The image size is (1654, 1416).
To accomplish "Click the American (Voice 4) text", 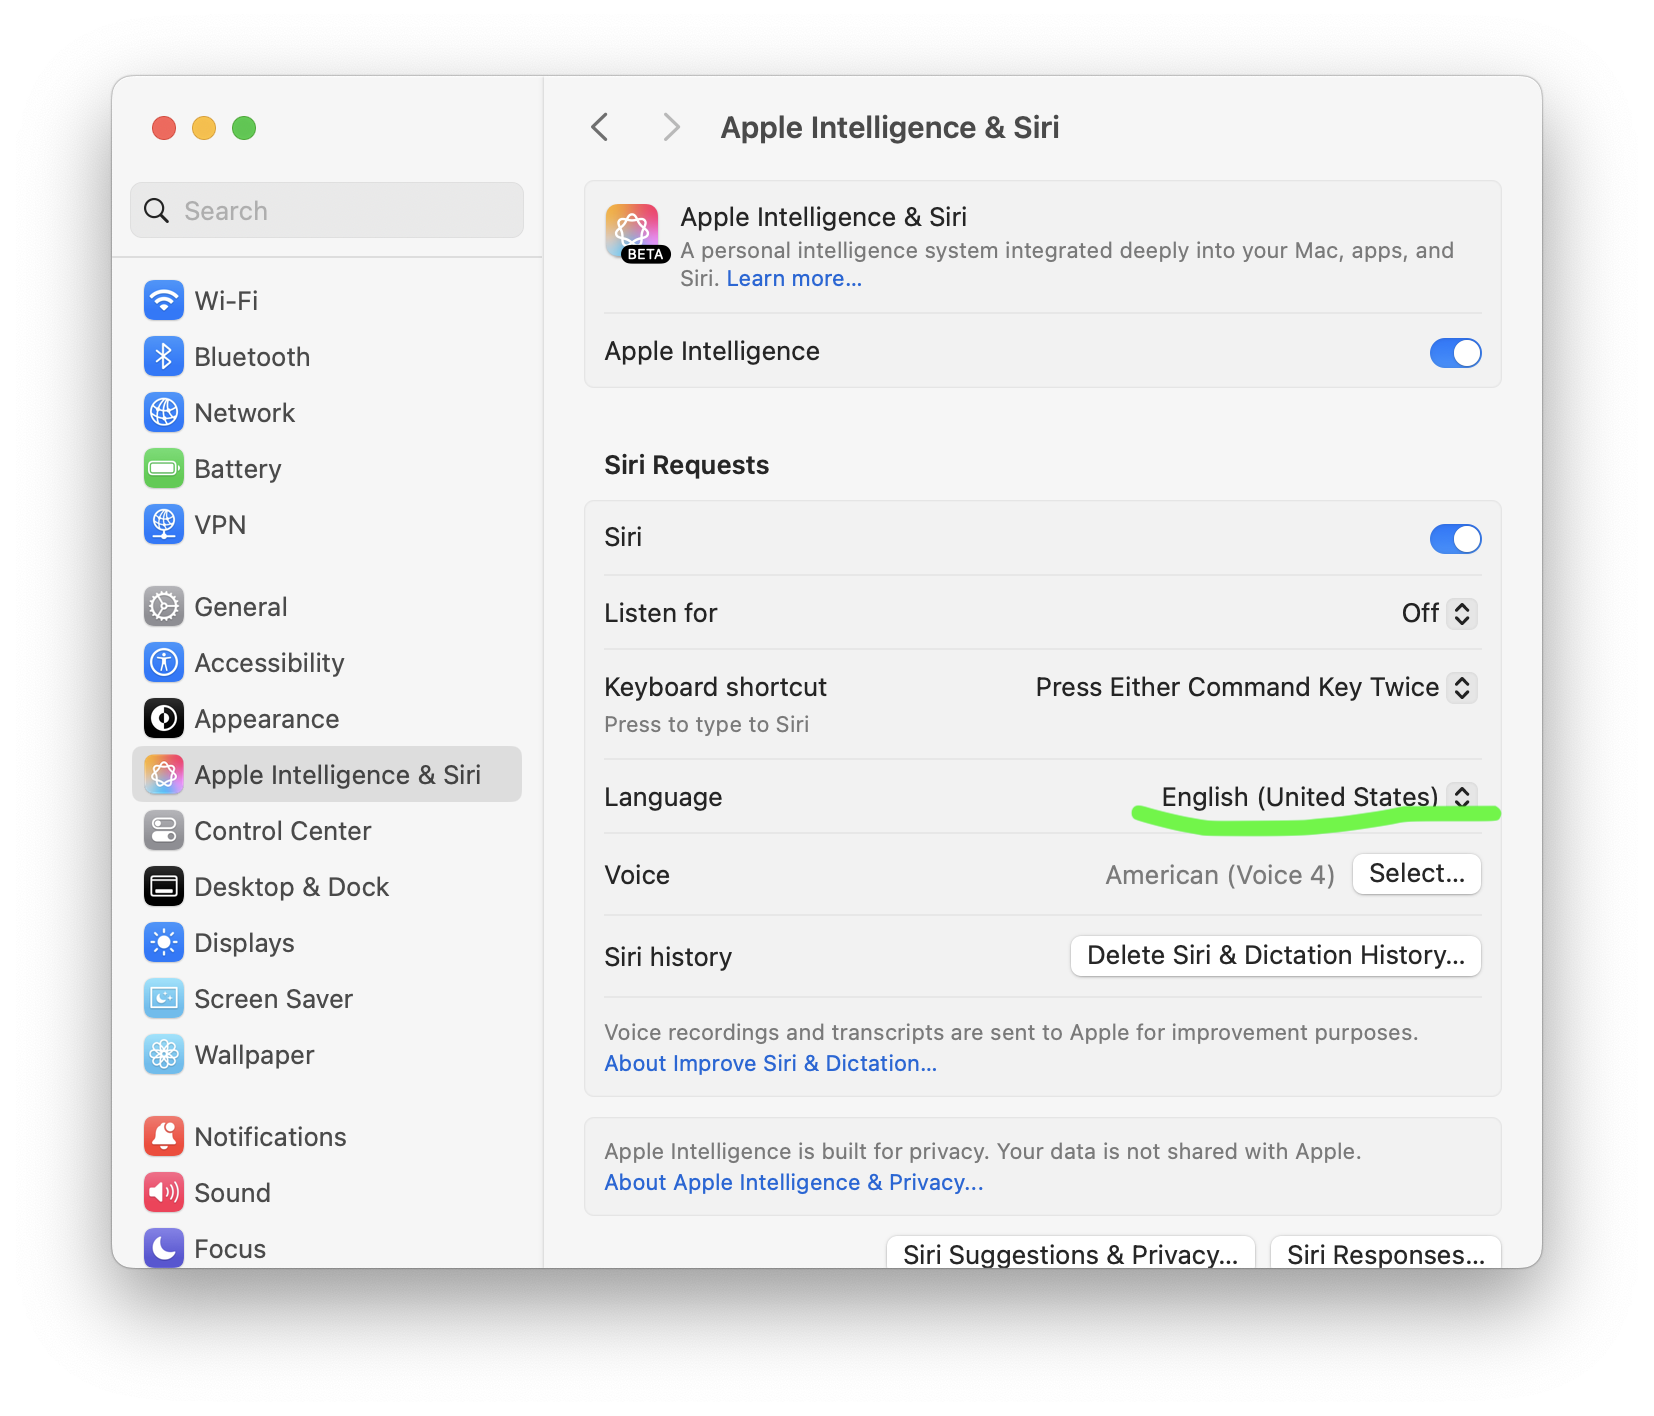I will tap(1220, 875).
